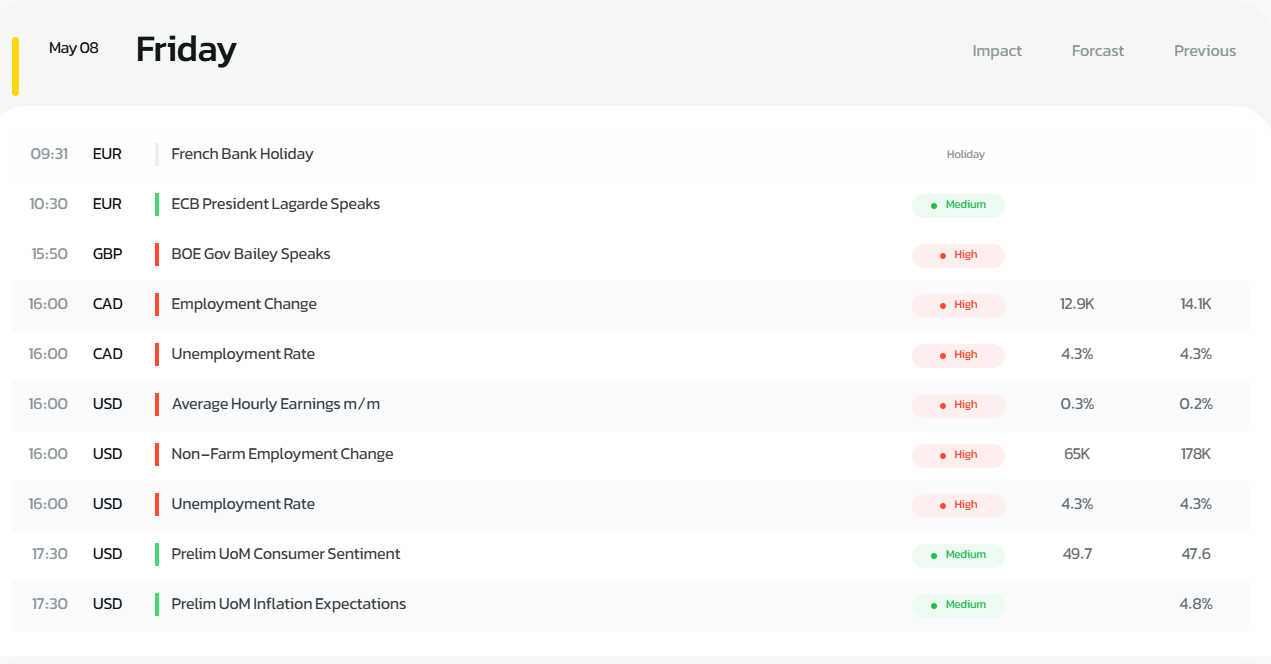Screen dimensions: 1271x664
Task: Click the yellow bar beside May 08
Action: pyautogui.click(x=15, y=66)
